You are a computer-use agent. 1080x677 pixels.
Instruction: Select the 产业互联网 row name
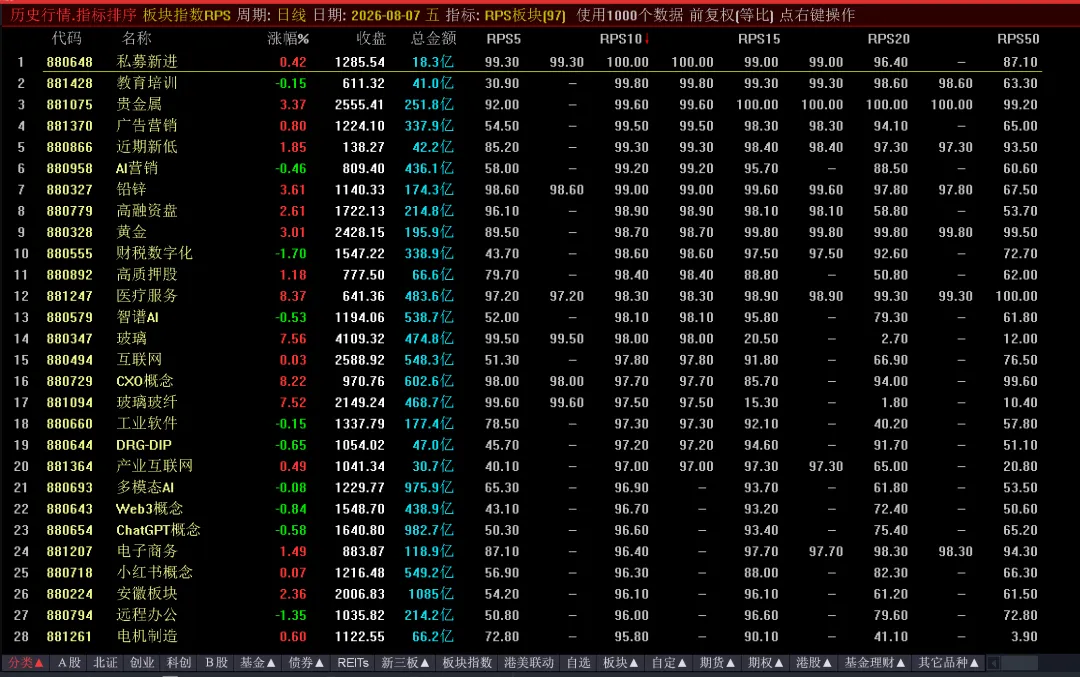(x=154, y=466)
